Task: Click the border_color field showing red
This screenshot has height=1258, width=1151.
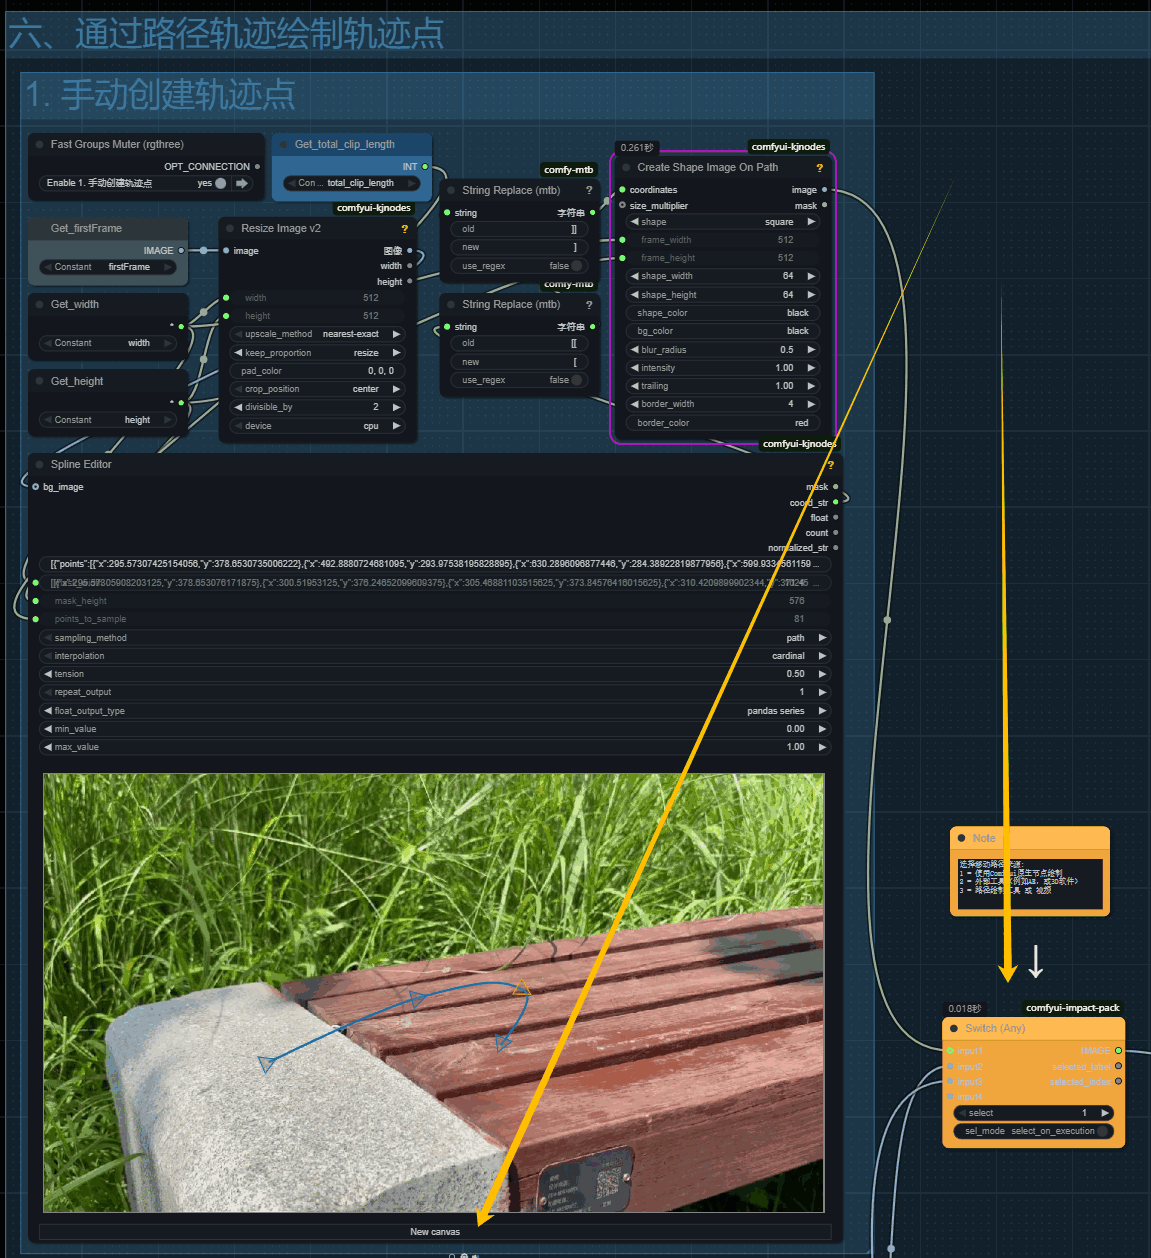Action: (x=722, y=423)
